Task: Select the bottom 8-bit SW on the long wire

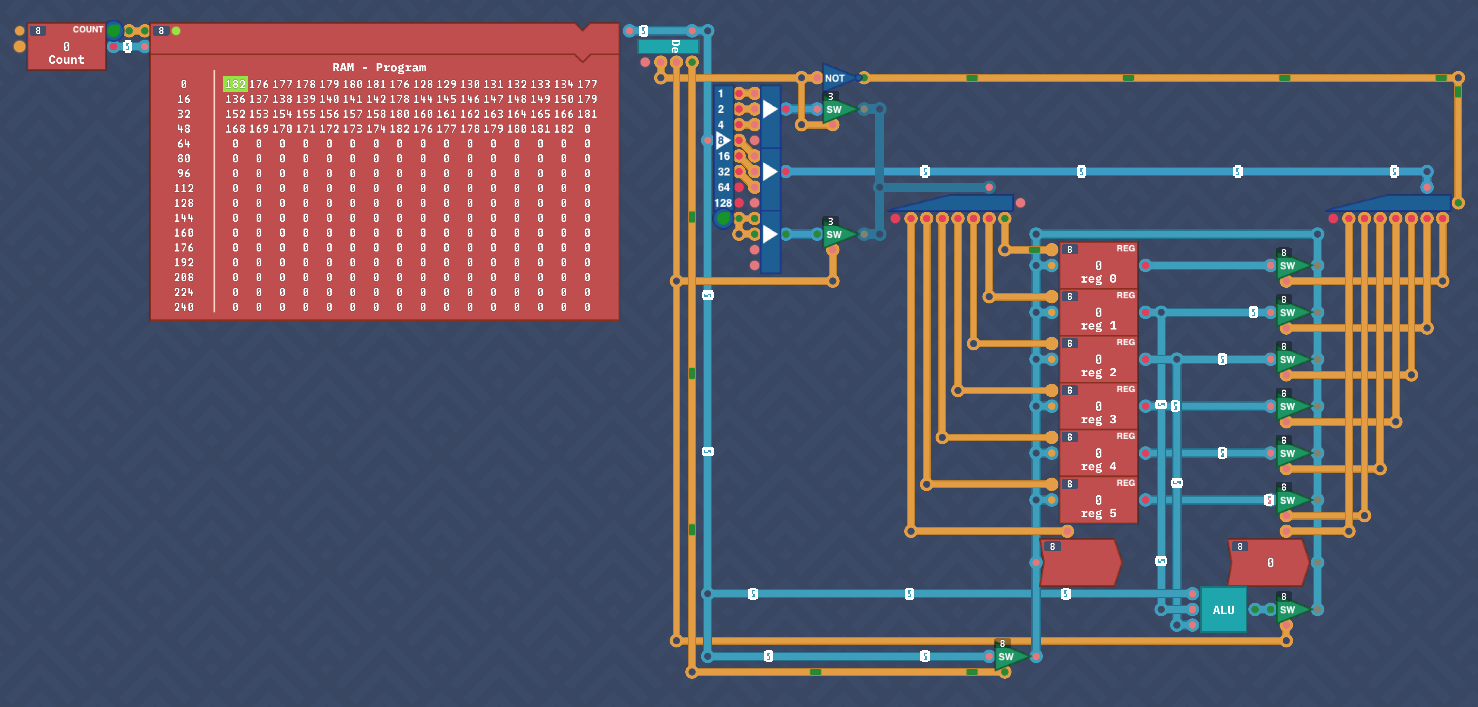Action: 1010,656
